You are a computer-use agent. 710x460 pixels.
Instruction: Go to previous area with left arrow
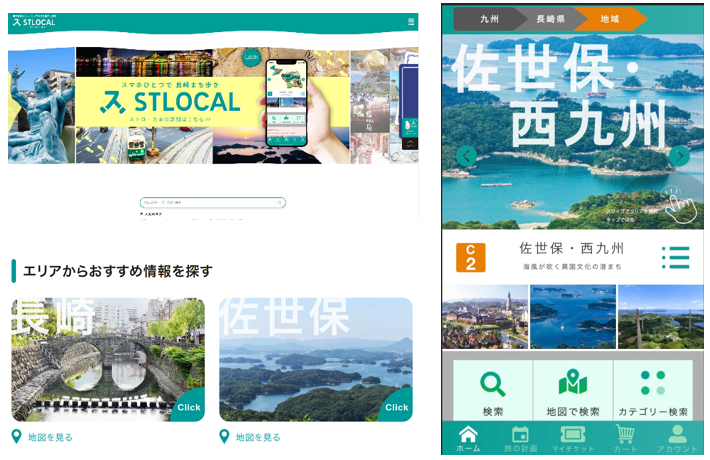[x=466, y=156]
